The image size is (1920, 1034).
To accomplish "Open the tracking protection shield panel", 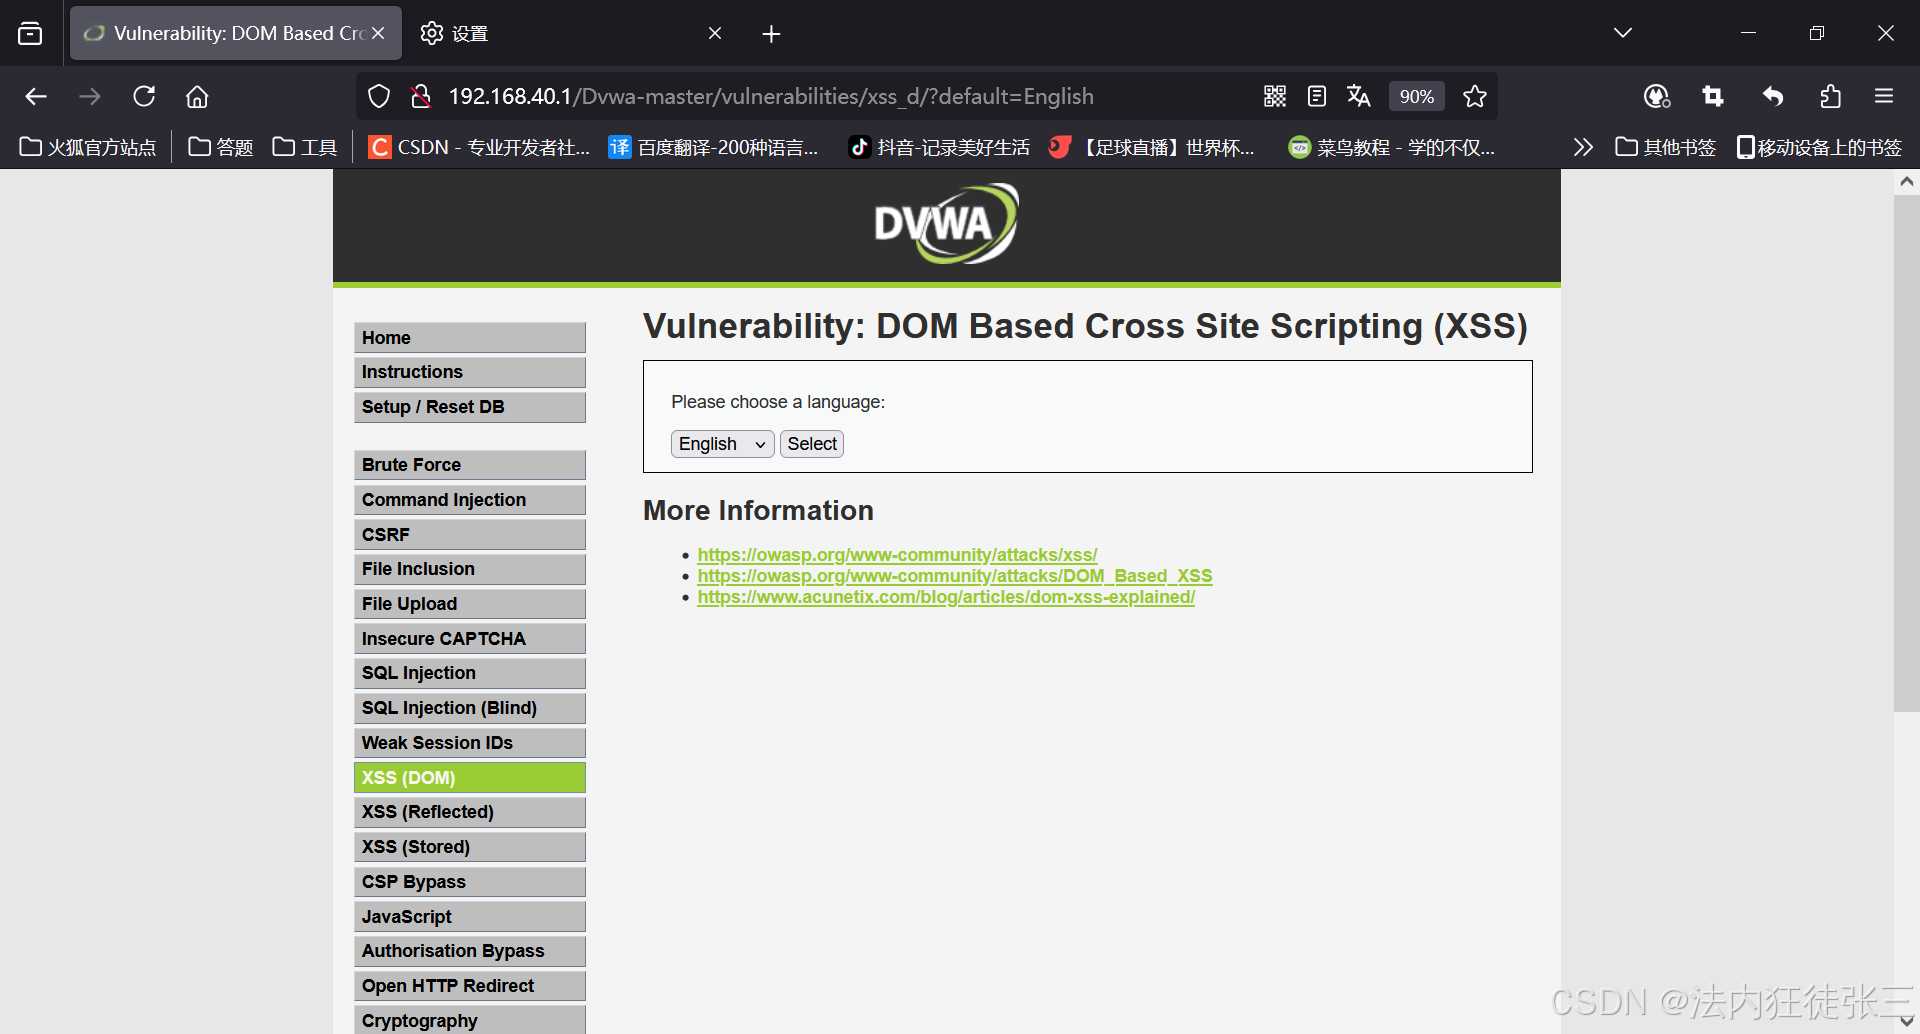I will [x=378, y=96].
